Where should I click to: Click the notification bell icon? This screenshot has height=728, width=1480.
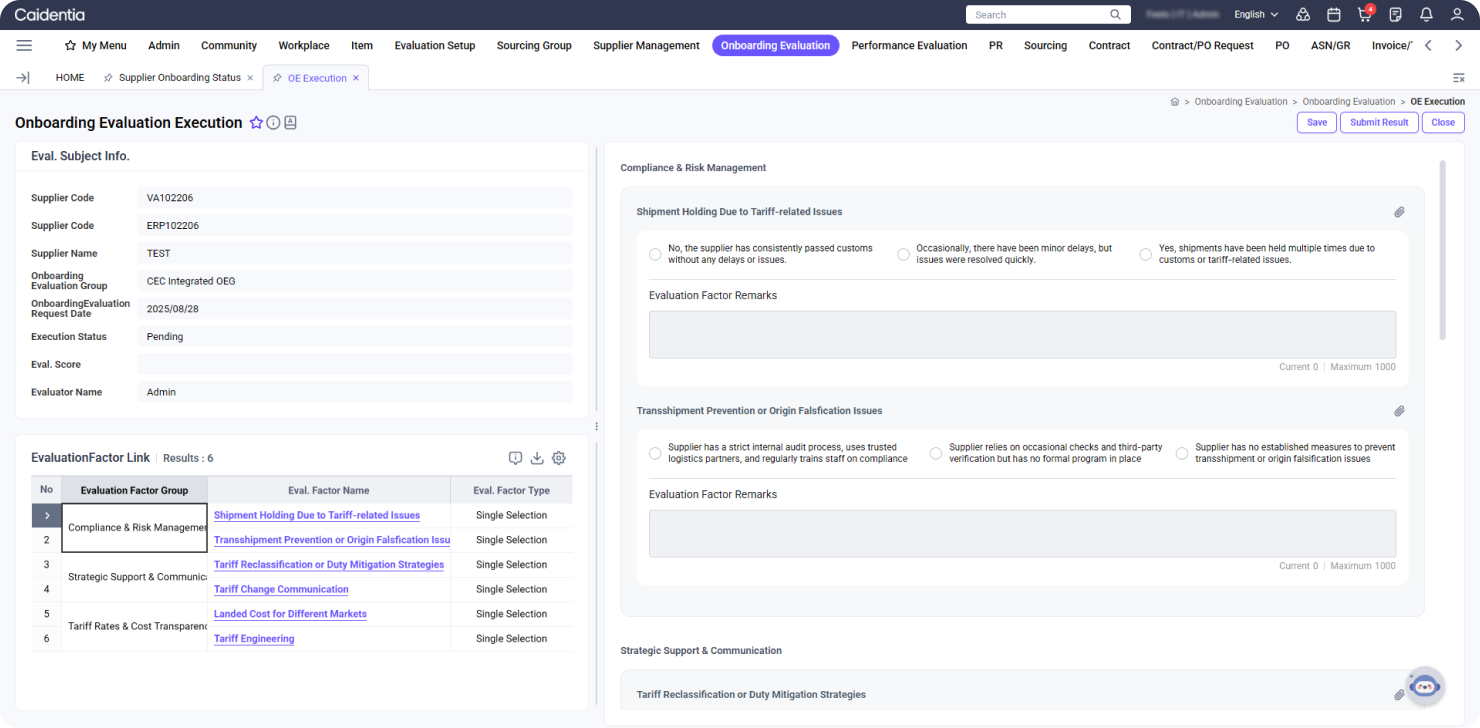coord(1426,15)
